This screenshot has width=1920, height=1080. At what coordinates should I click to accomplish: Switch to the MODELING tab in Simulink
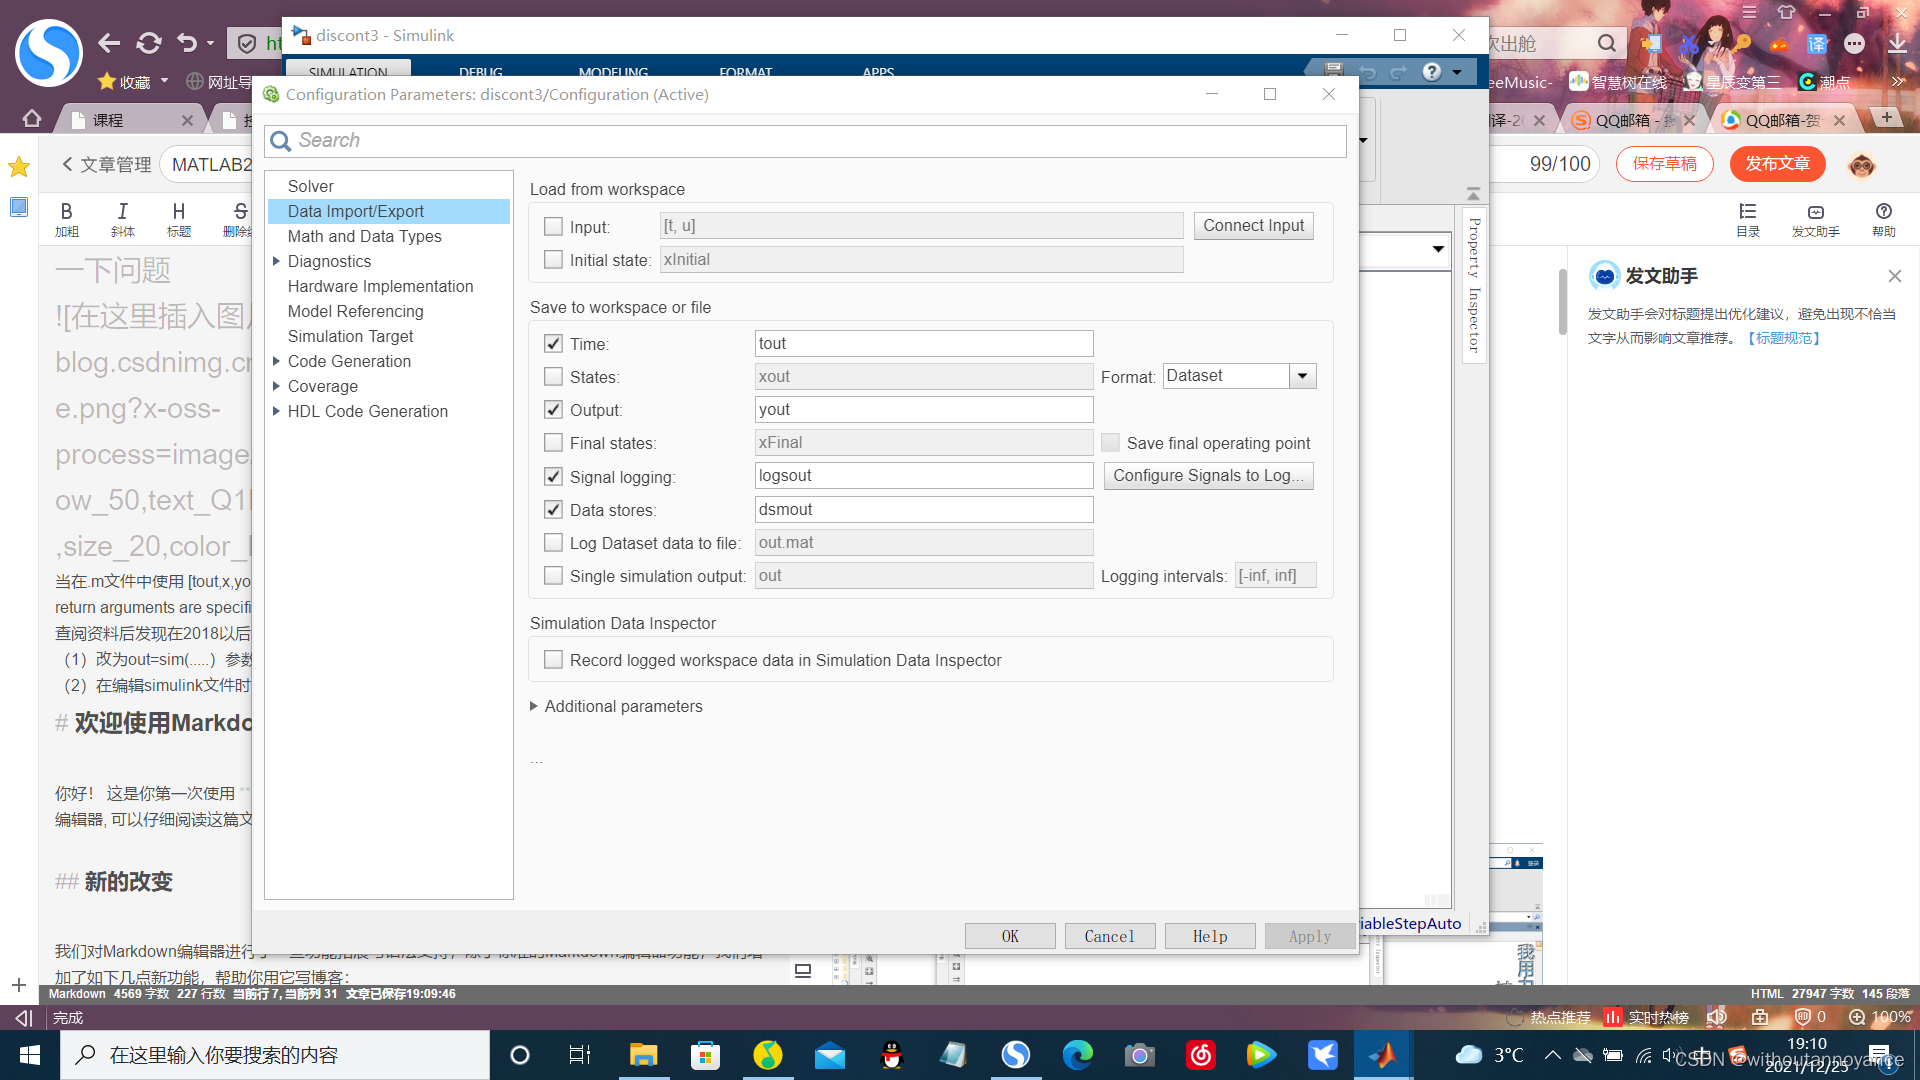(613, 72)
